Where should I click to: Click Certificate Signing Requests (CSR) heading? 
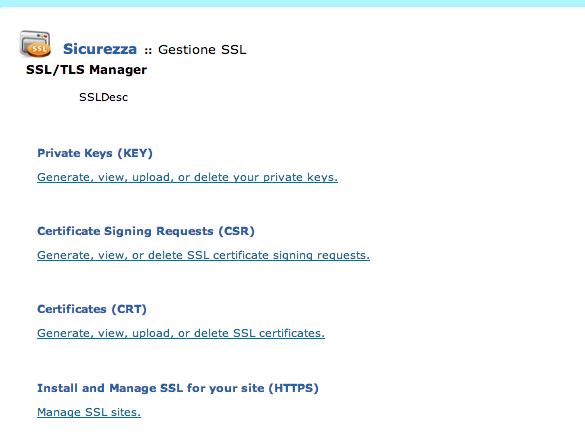(146, 231)
